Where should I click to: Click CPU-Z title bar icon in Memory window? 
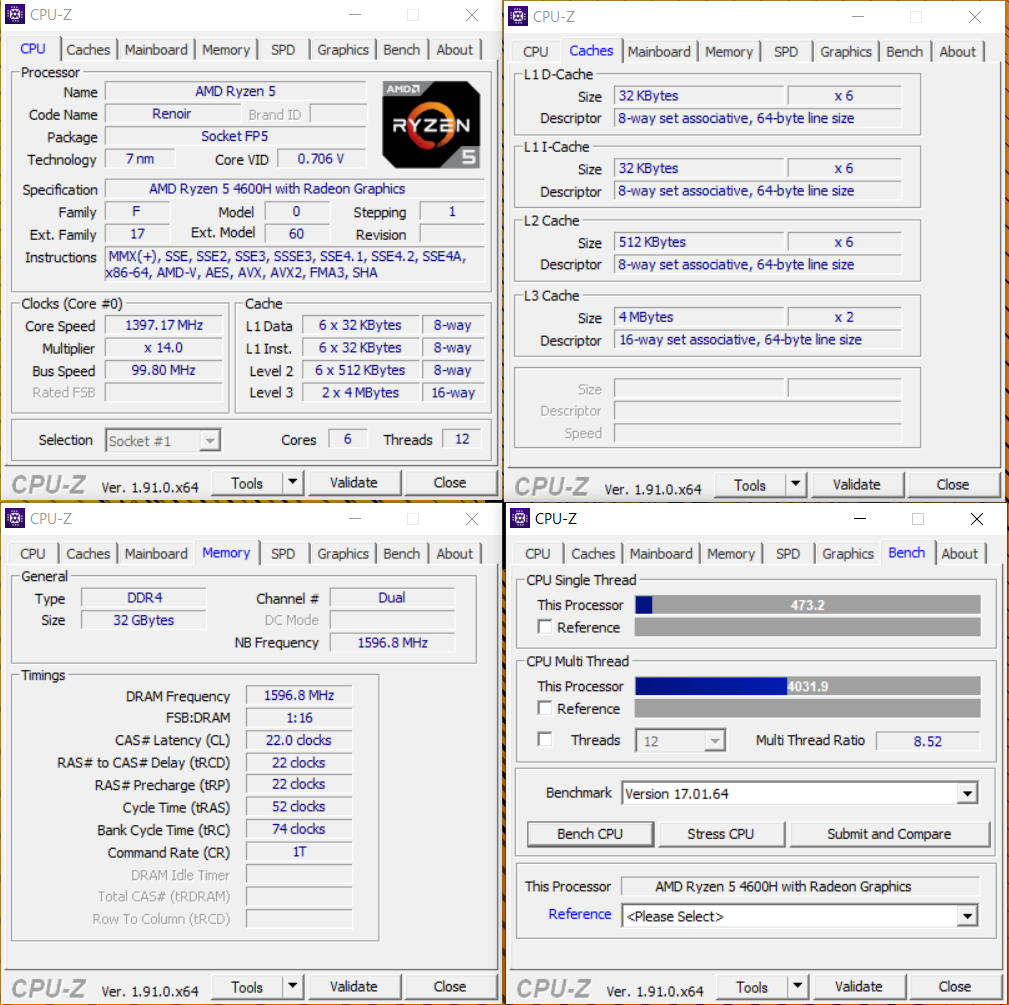[14, 518]
